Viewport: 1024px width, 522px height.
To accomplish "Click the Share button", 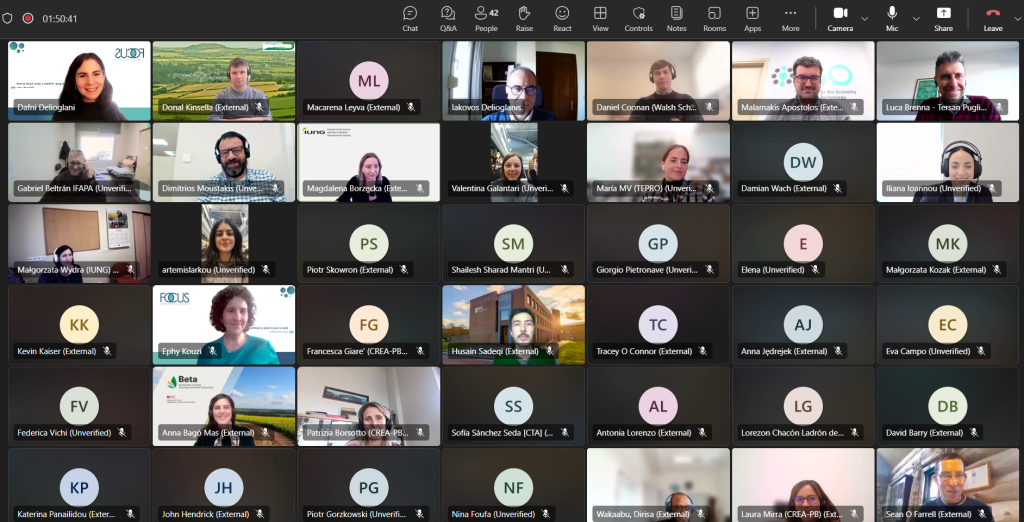I will click(x=943, y=17).
